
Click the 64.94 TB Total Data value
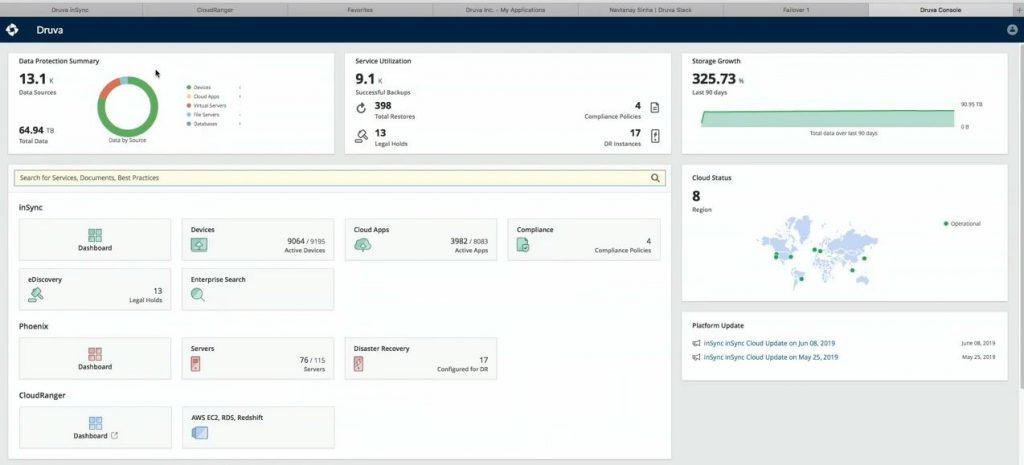37,130
